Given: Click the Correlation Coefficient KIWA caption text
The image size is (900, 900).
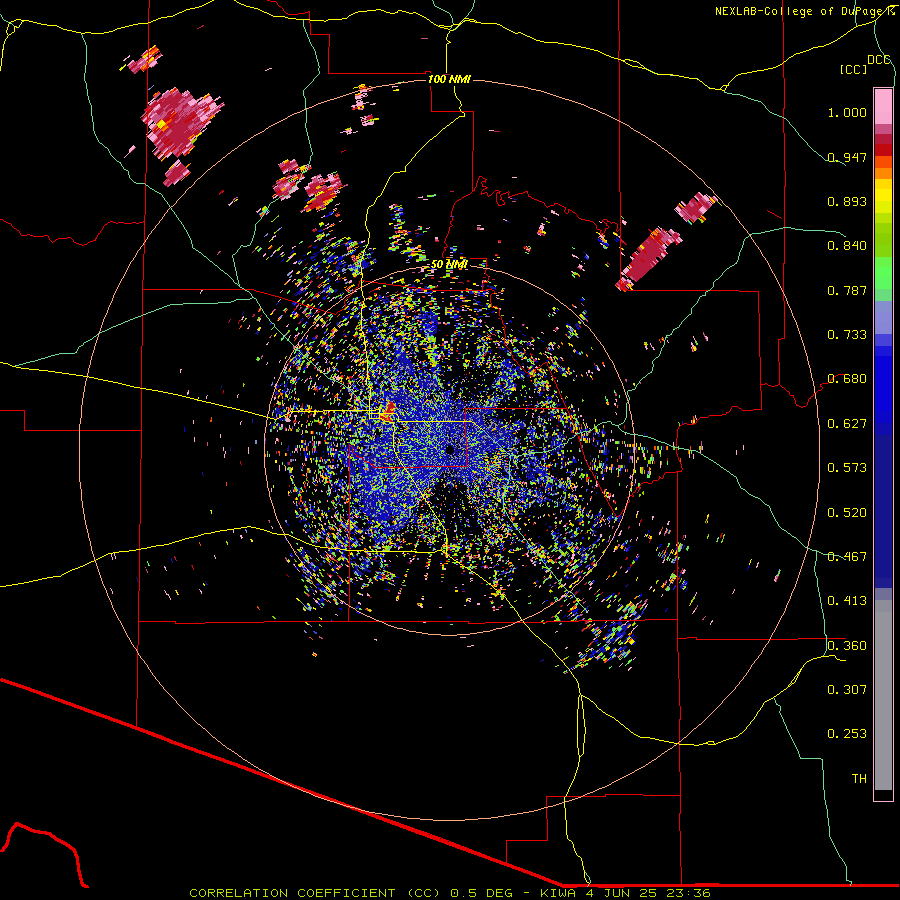Looking at the screenshot, I should (x=450, y=893).
